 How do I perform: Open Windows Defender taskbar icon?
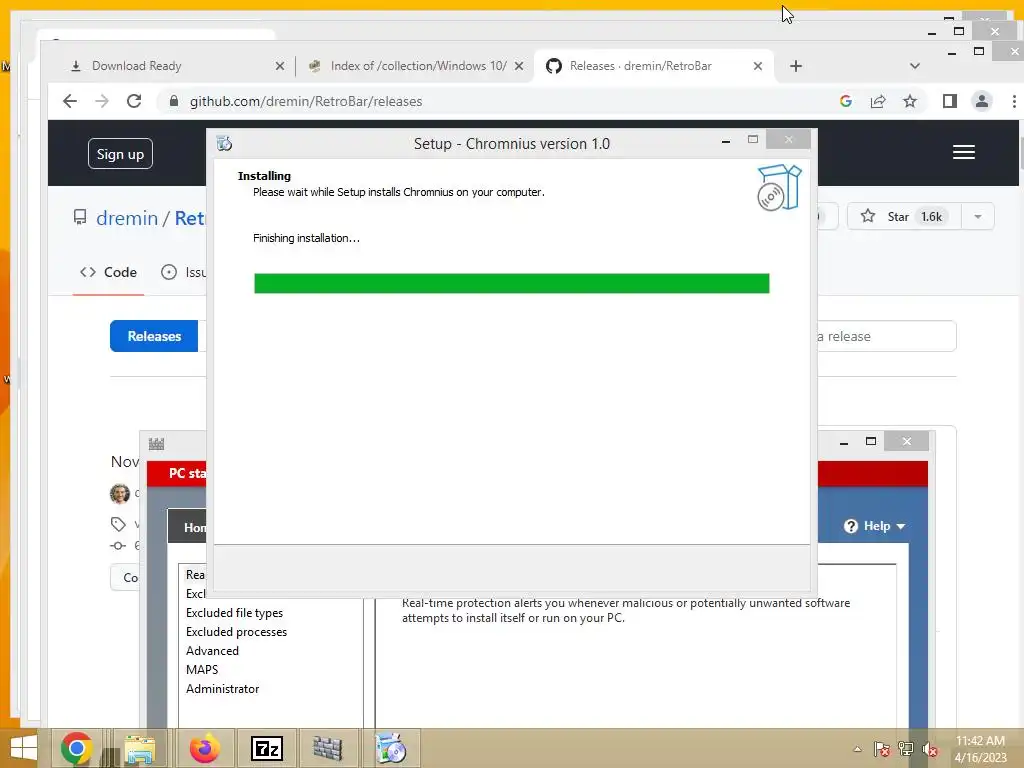(327, 748)
